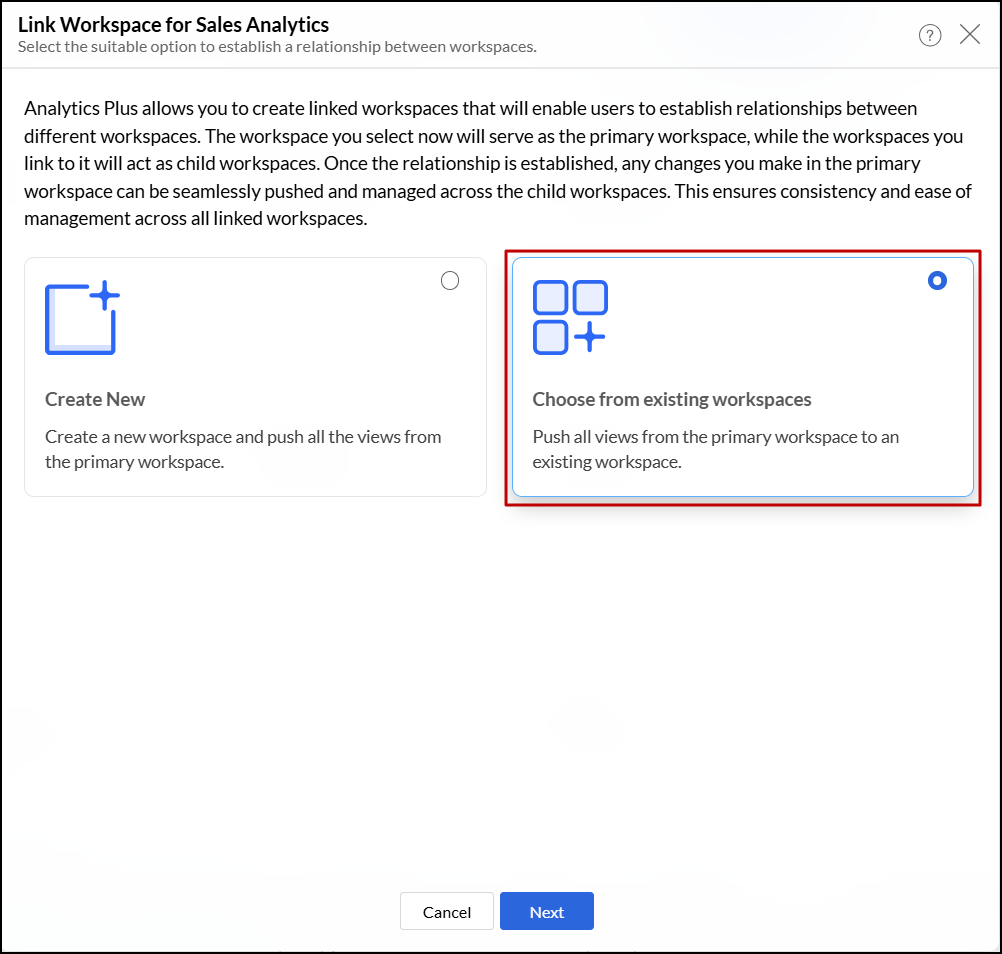Click the top-left square of the grid icon
Viewport: 1002px width, 954px height.
pyautogui.click(x=551, y=298)
